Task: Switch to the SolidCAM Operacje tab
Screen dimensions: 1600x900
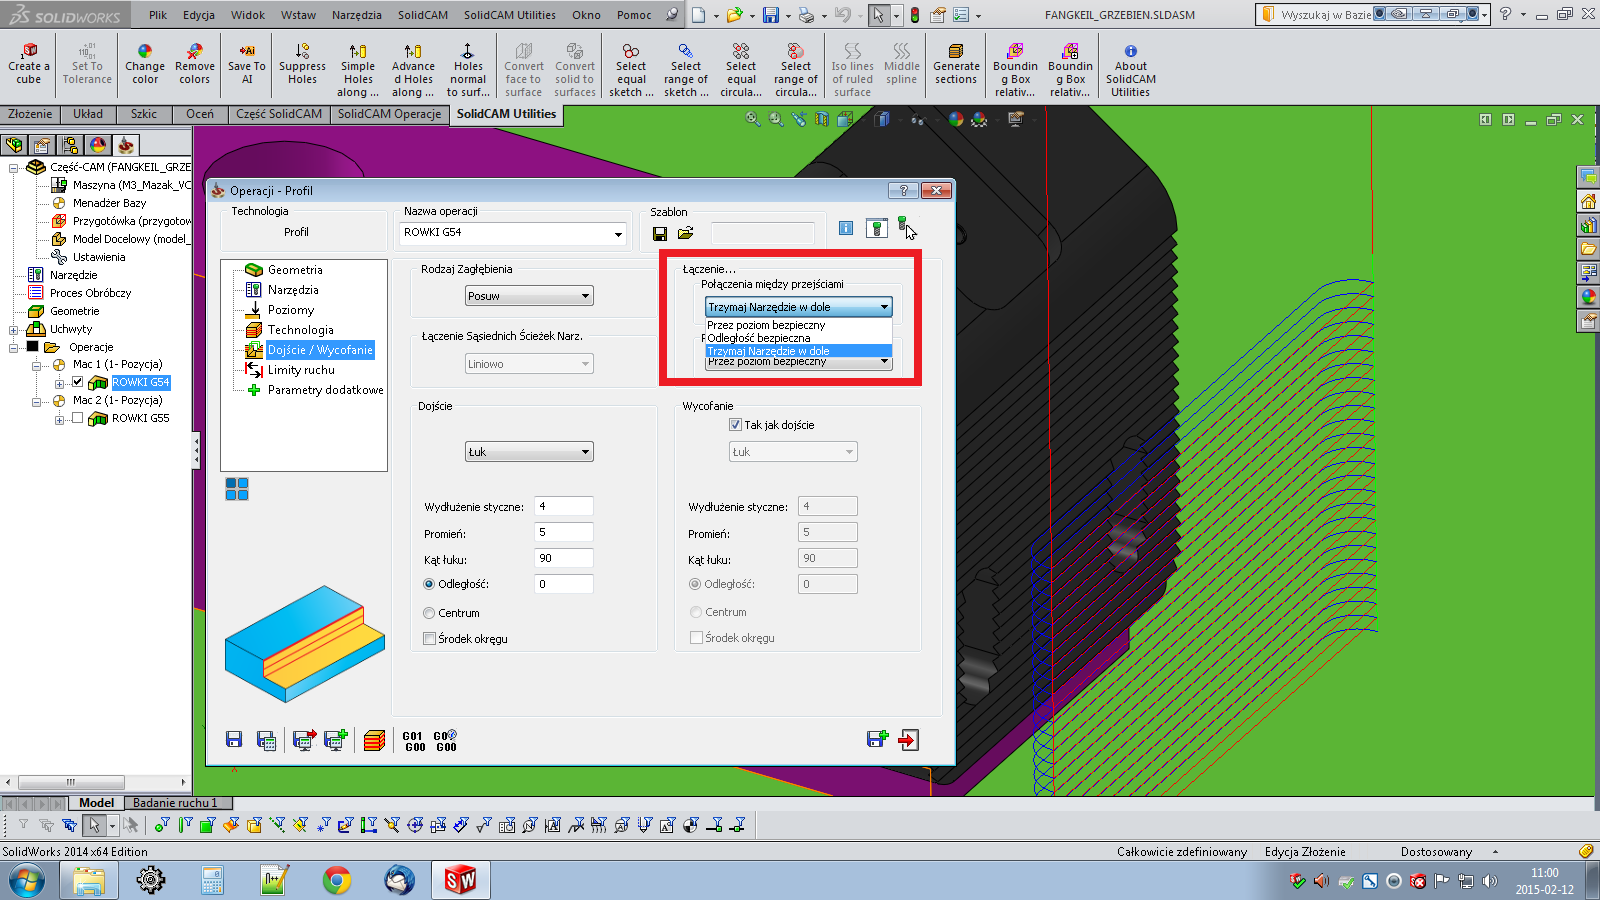Action: 389,114
